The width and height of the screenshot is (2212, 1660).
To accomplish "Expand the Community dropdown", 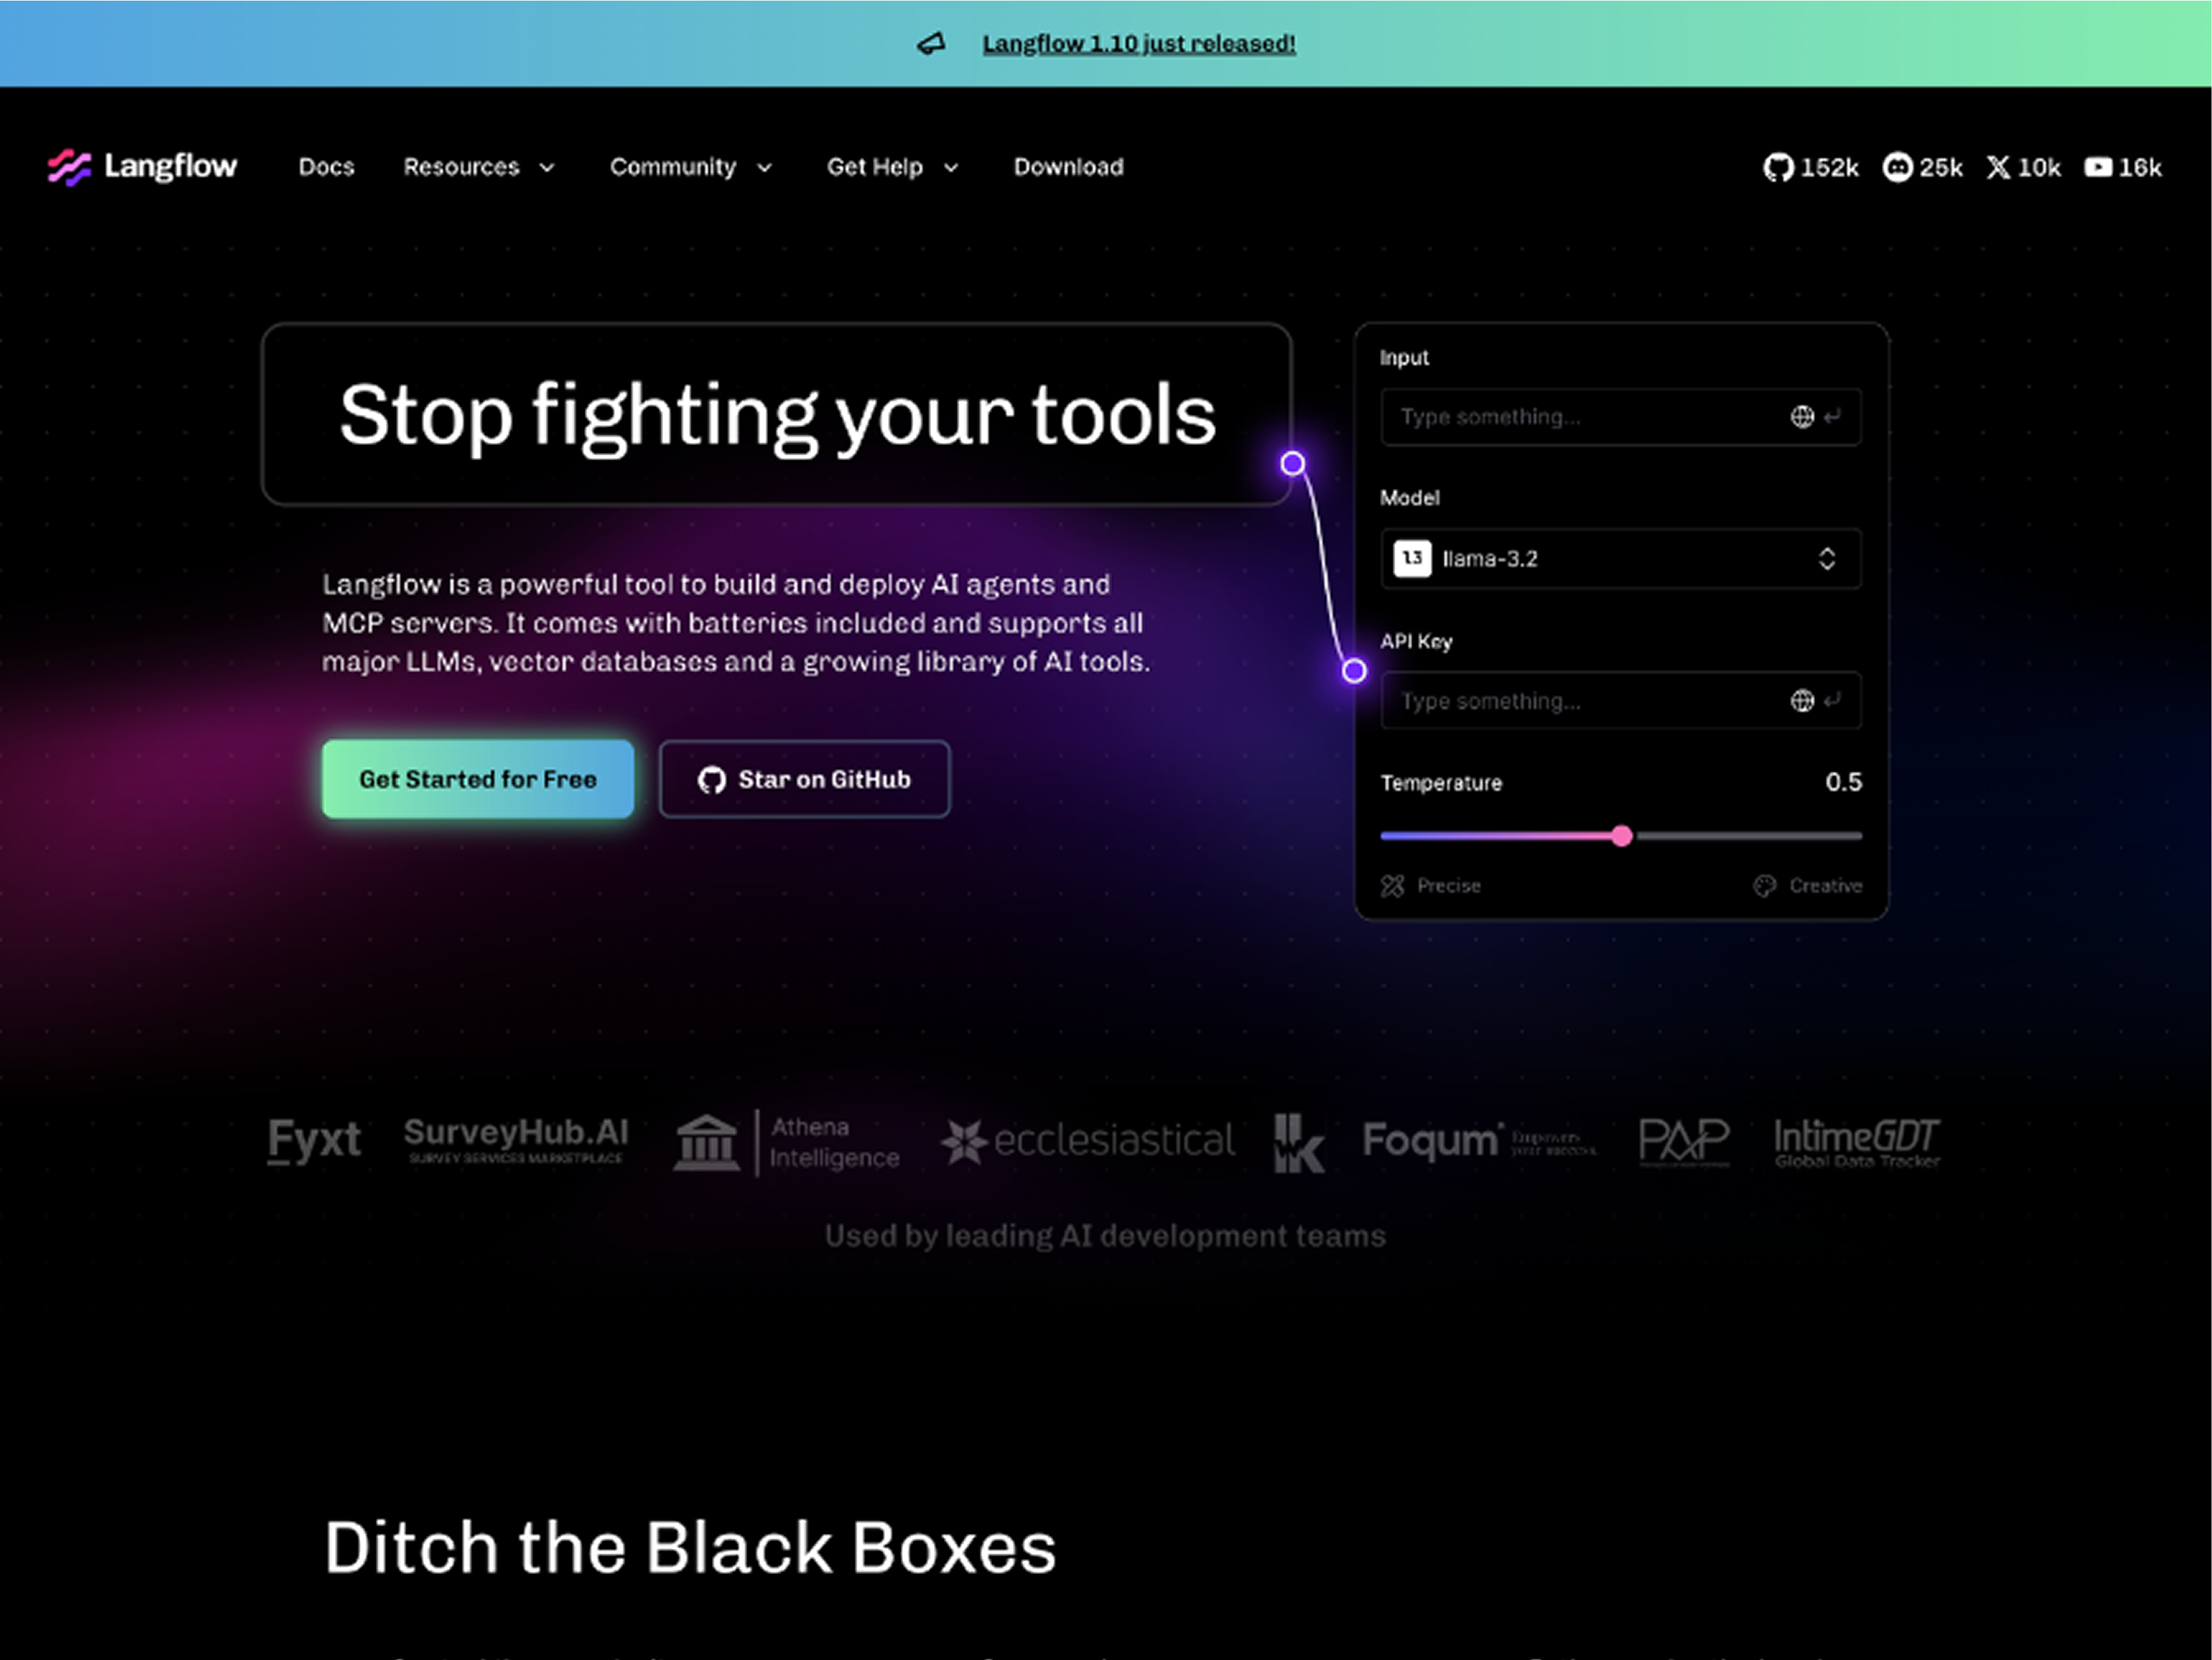I will 691,167.
